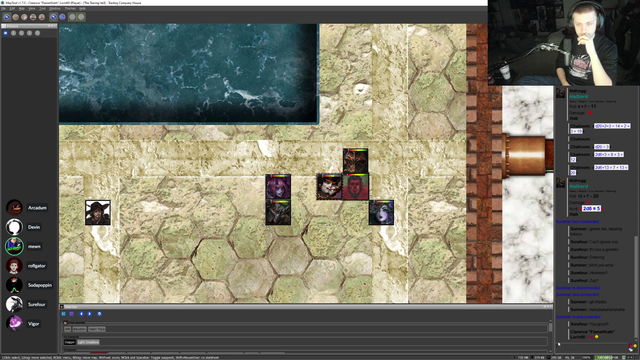Click the second grey Initiative panel icon
The image size is (640, 360).
coord(13,33)
